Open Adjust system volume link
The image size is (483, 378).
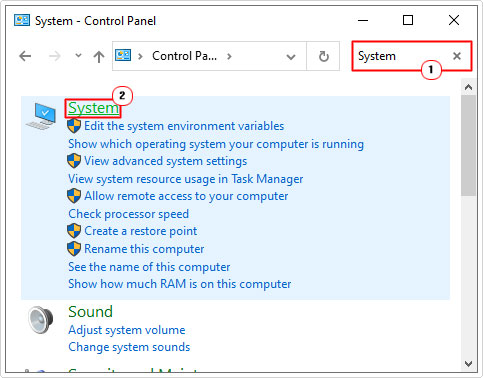click(127, 330)
